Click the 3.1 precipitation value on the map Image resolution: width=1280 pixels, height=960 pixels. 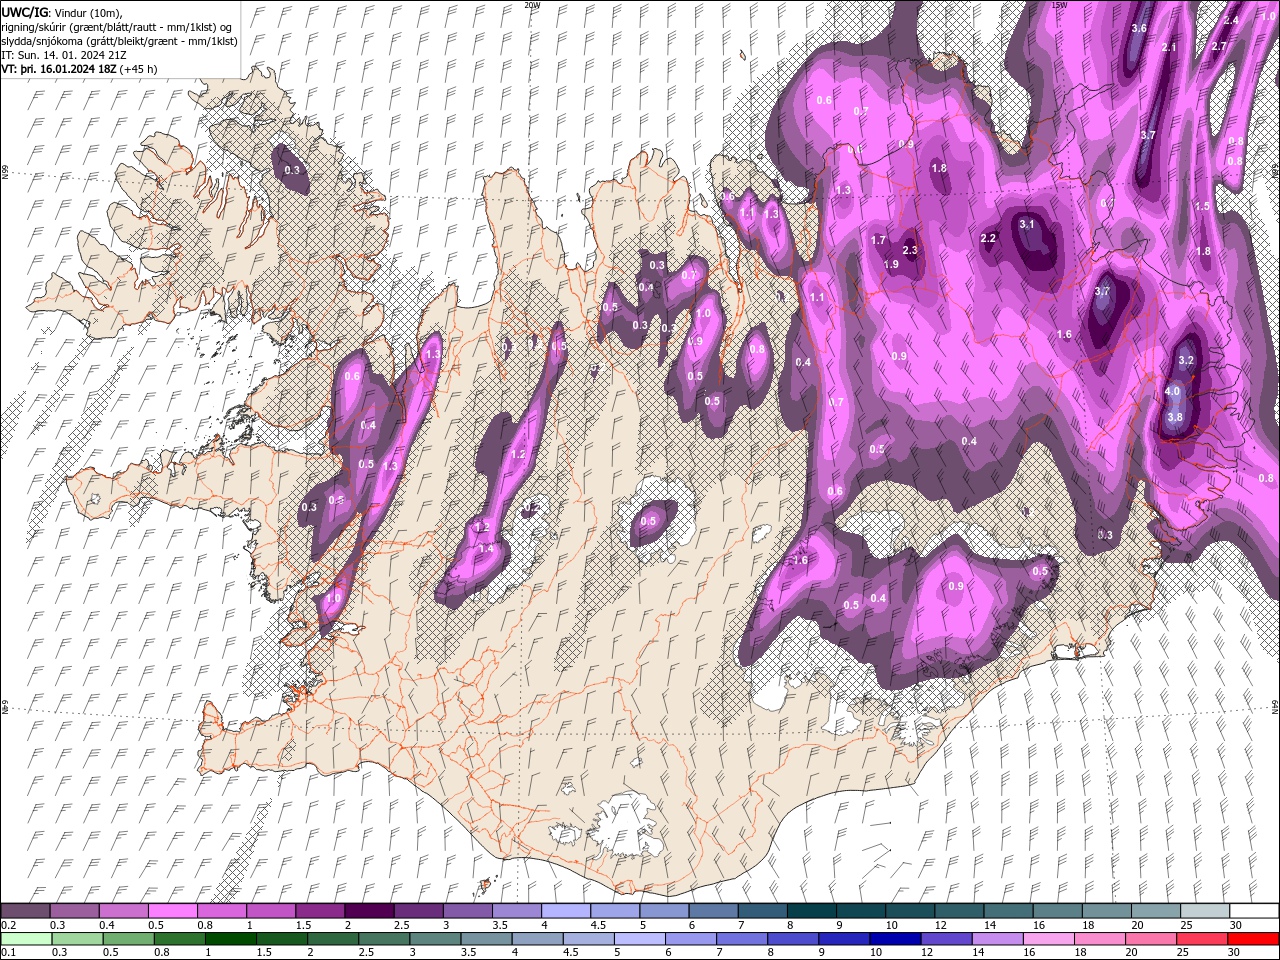1027,224
